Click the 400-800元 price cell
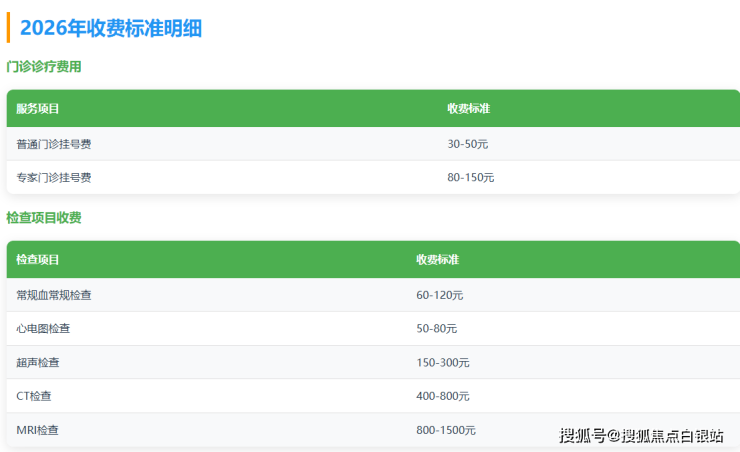This screenshot has width=740, height=452. click(443, 396)
